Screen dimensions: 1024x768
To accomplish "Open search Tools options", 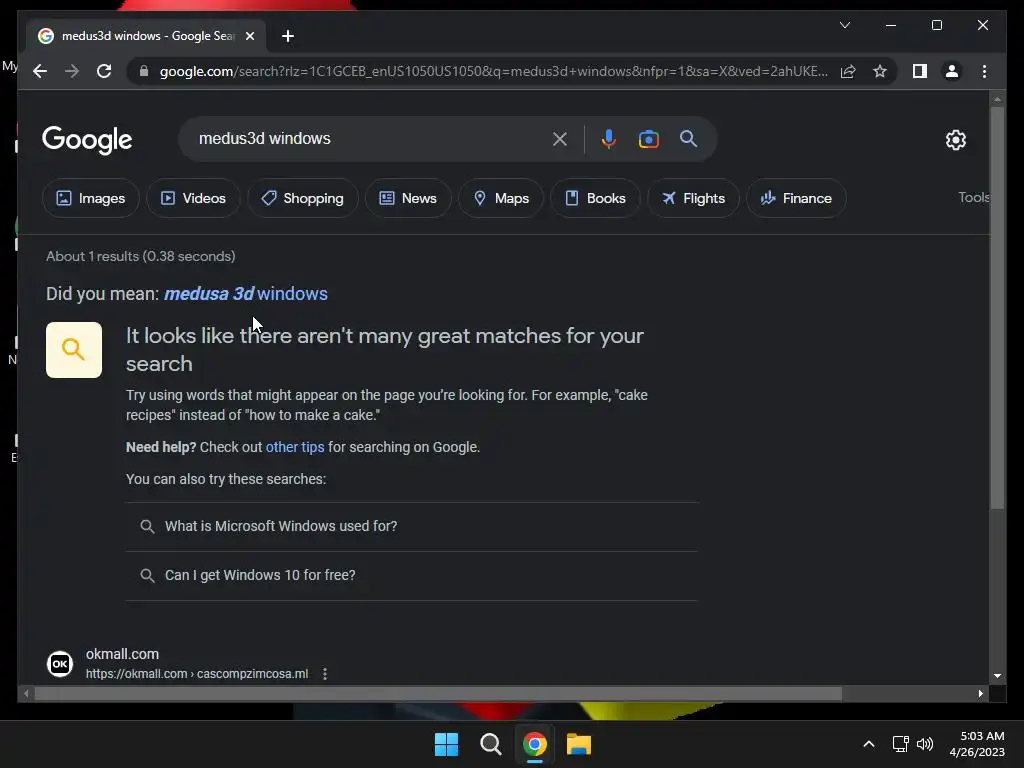I will tap(973, 197).
